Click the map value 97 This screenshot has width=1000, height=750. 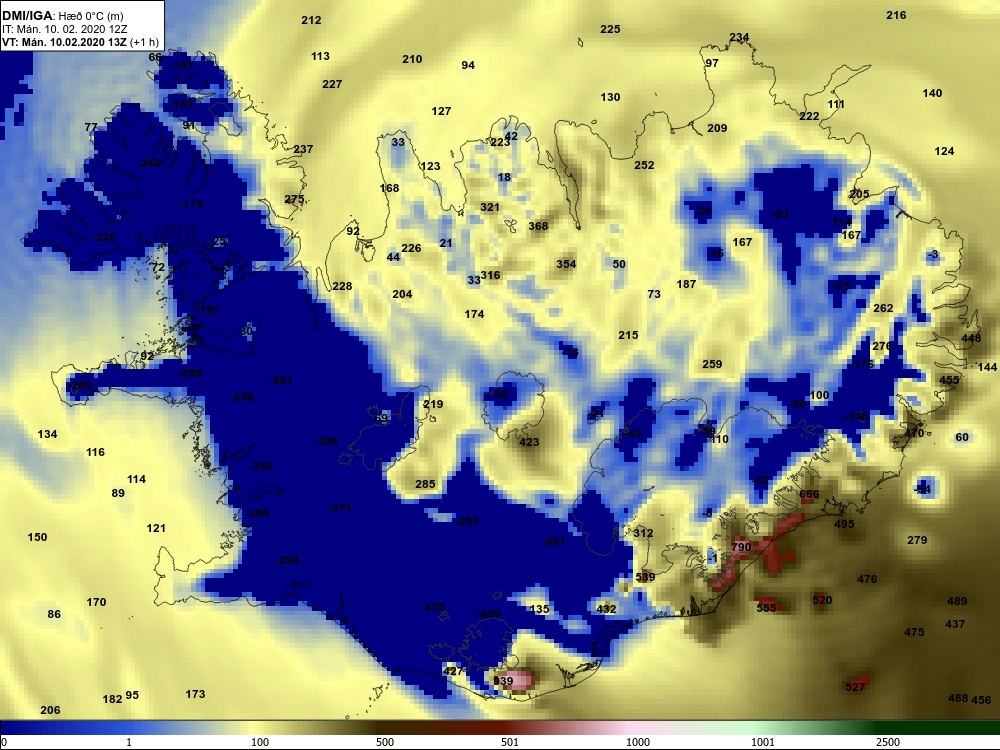pyautogui.click(x=712, y=63)
